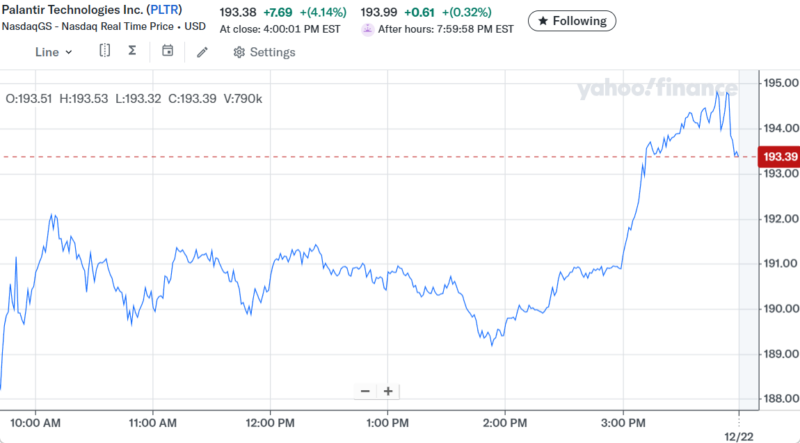Zoom out with the minus button

coord(365,391)
